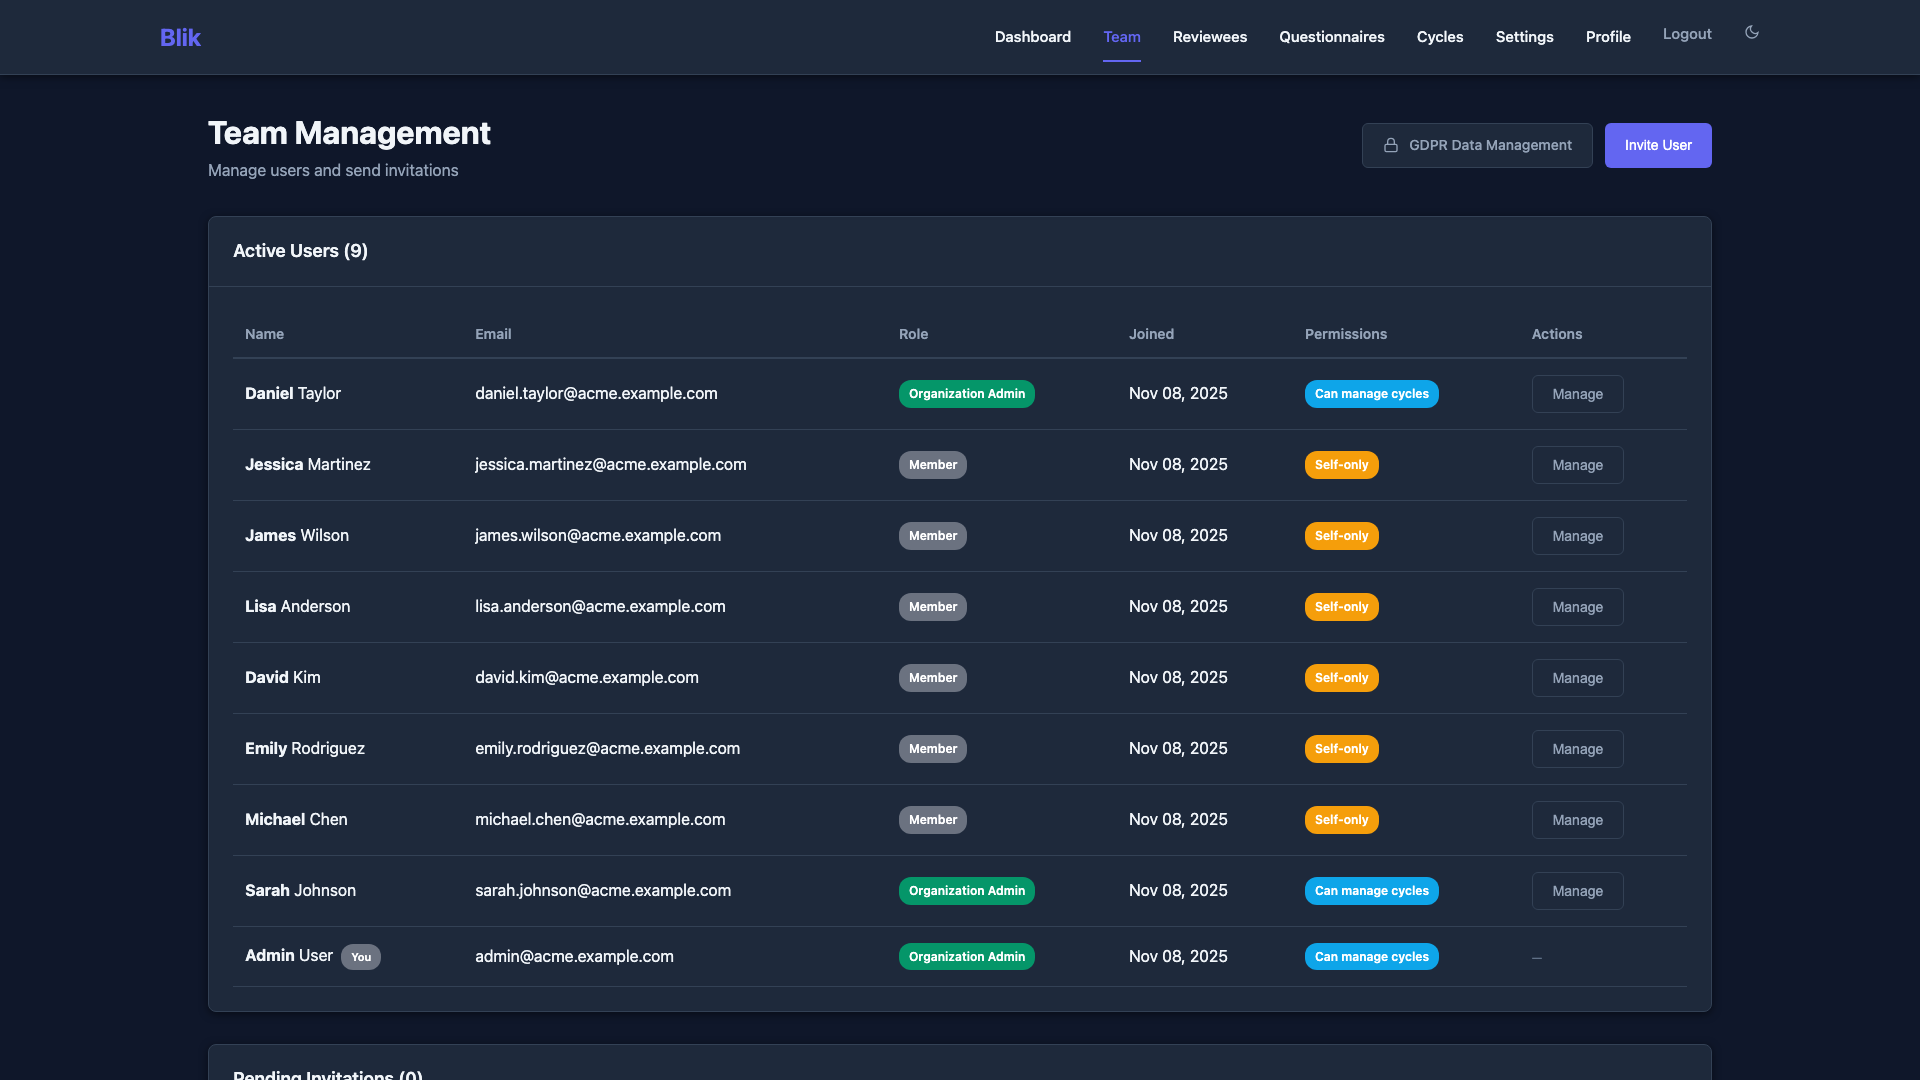Toggle Daniel Taylor's Can manage cycles badge
This screenshot has height=1080, width=1920.
point(1371,393)
